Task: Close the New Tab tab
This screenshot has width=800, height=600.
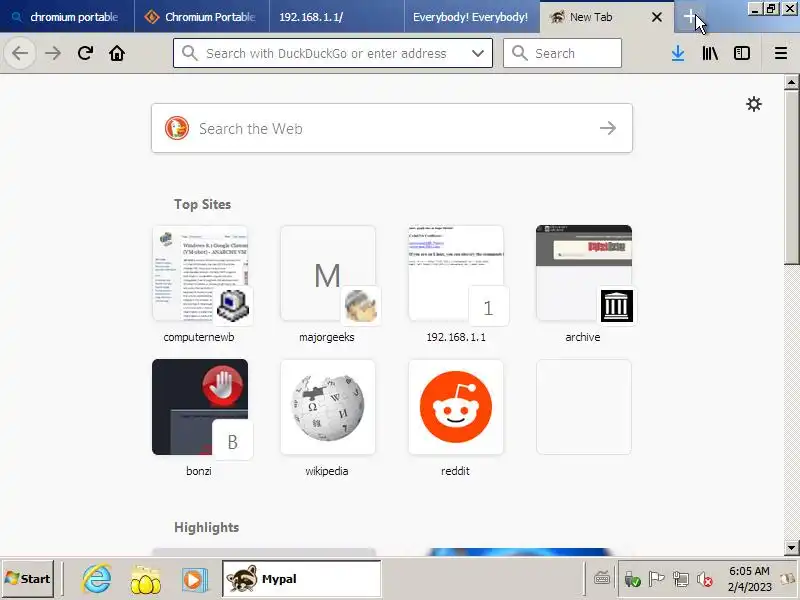Action: point(657,17)
